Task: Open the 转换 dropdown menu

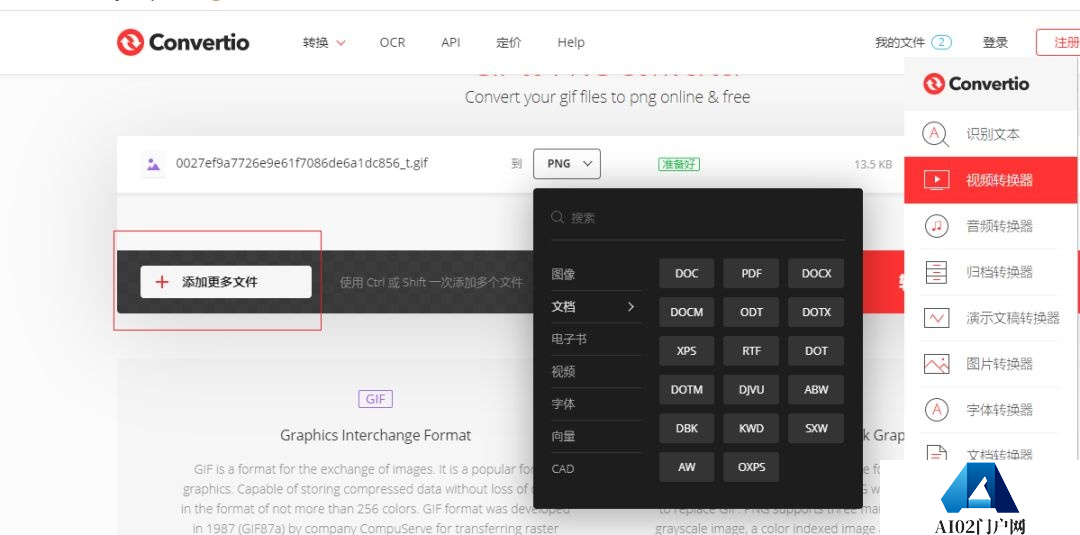Action: tap(324, 43)
